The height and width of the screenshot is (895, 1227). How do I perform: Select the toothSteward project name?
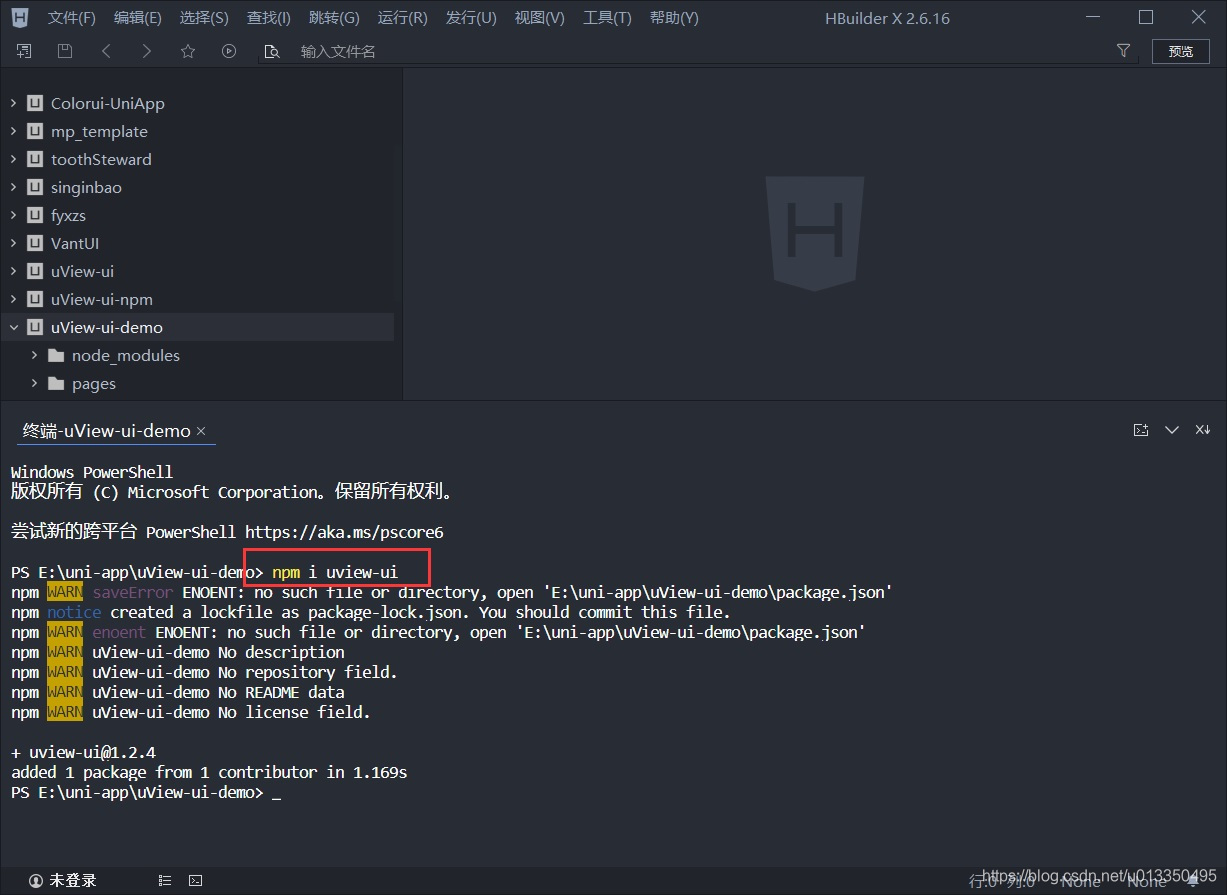point(101,159)
